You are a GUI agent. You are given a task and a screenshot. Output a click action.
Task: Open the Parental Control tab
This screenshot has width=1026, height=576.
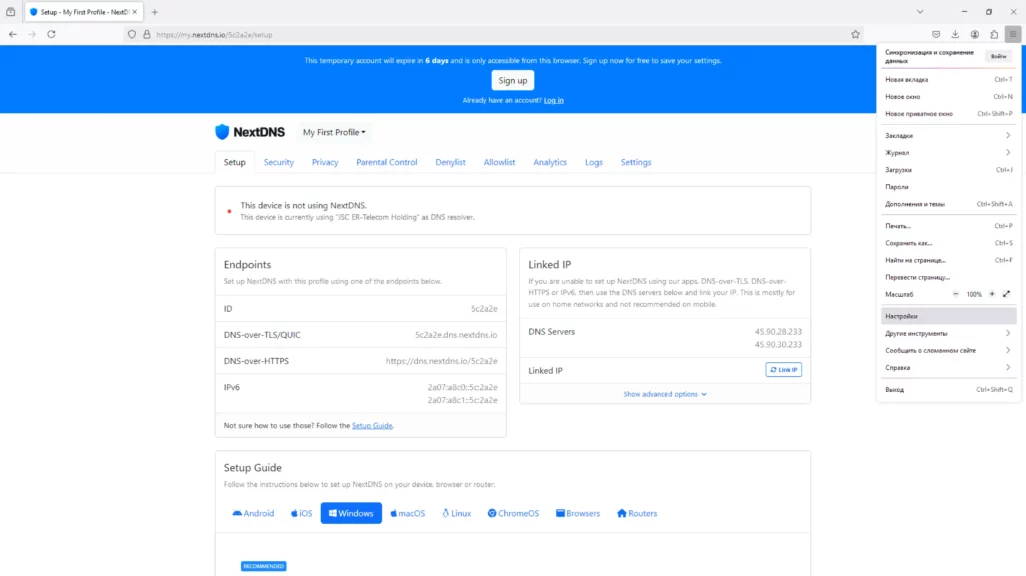tap(386, 162)
